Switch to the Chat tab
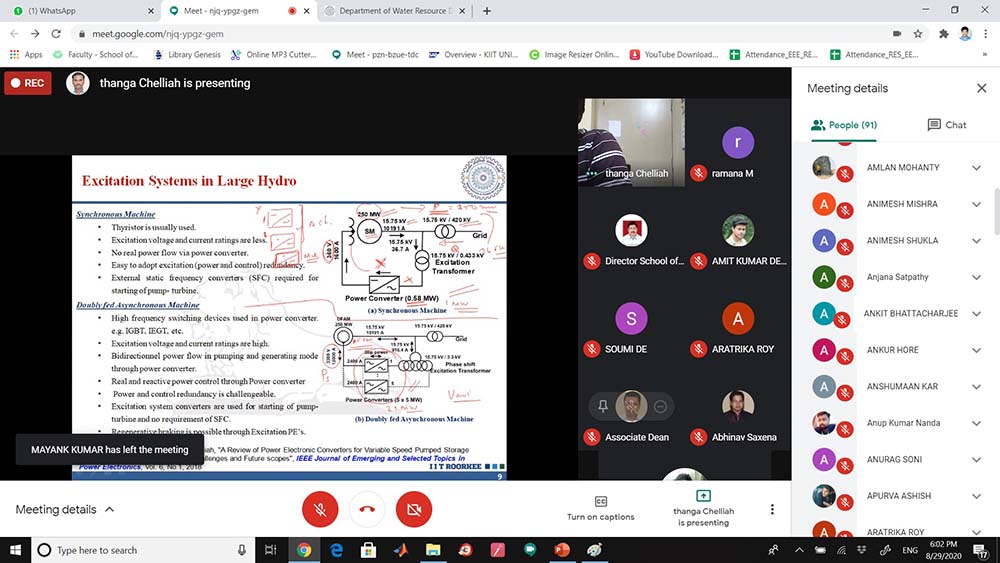Viewport: 1000px width, 563px height. [x=946, y=125]
